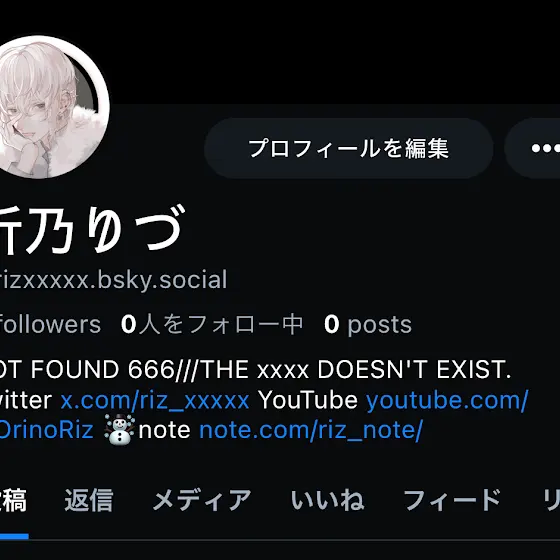Open the three-dot more options menu
Viewport: 560px width, 560px height.
pos(533,148)
